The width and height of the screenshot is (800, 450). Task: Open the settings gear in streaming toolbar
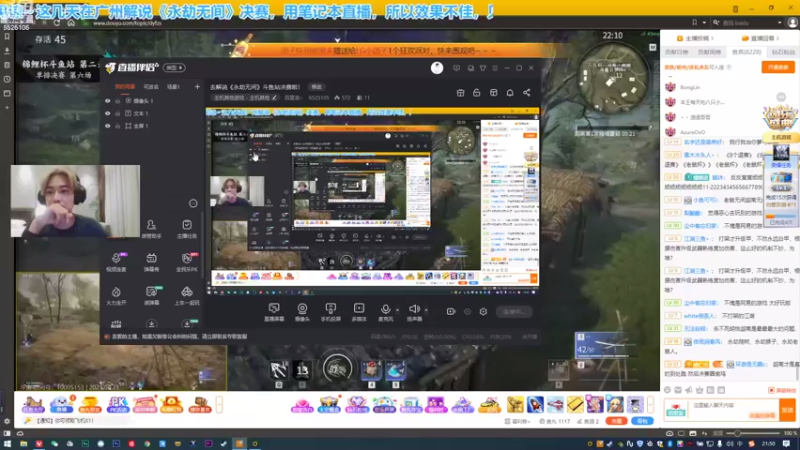coord(483,311)
